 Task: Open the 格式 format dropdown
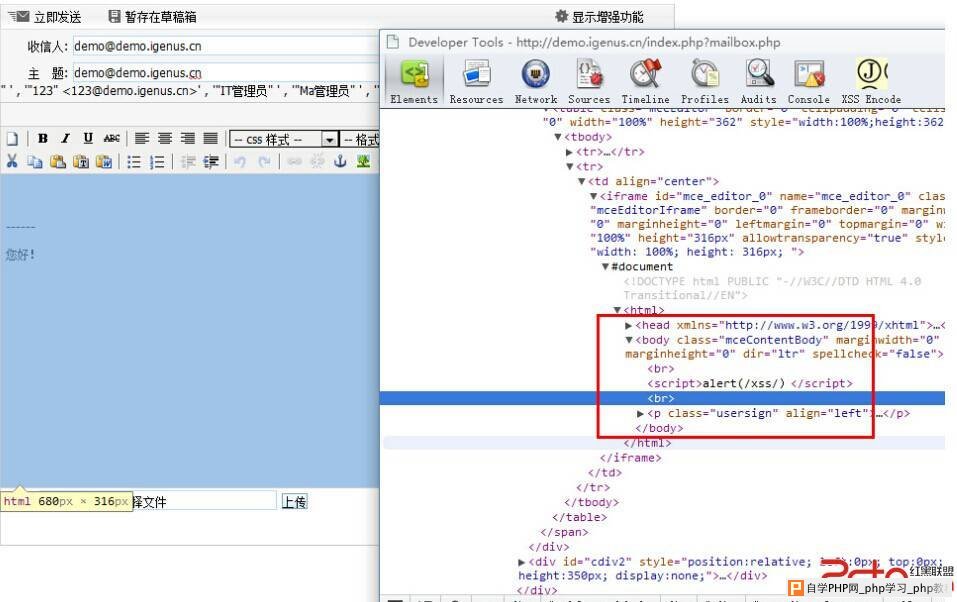pyautogui.click(x=361, y=140)
